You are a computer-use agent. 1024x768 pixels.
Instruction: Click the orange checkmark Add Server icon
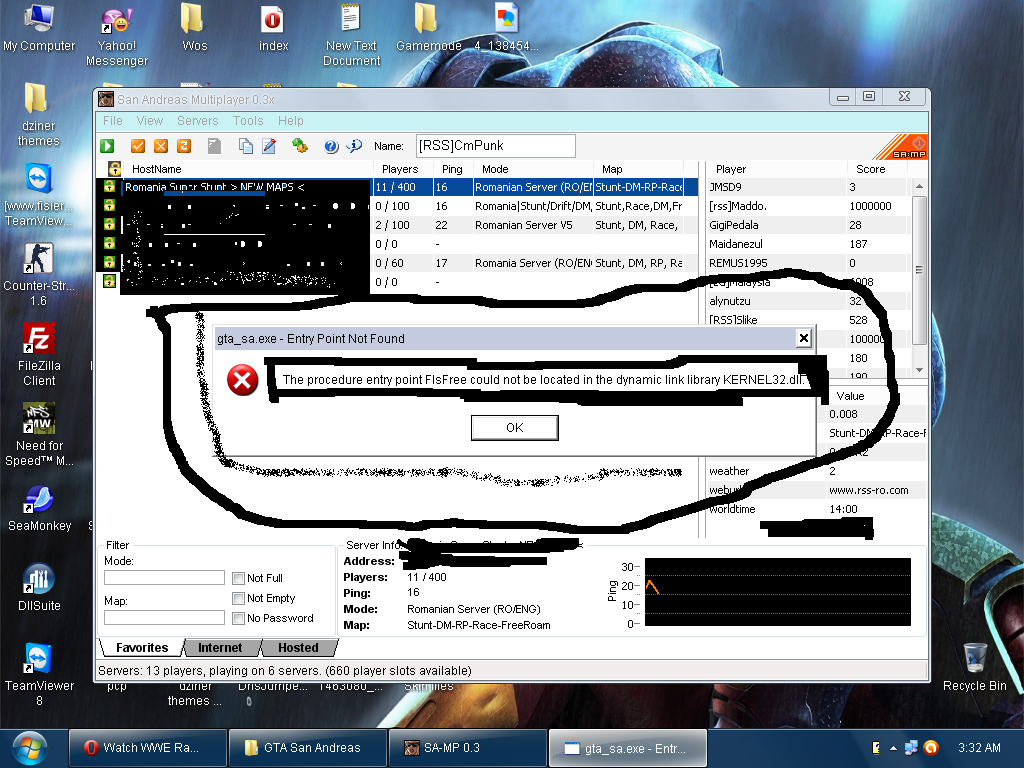(x=138, y=146)
